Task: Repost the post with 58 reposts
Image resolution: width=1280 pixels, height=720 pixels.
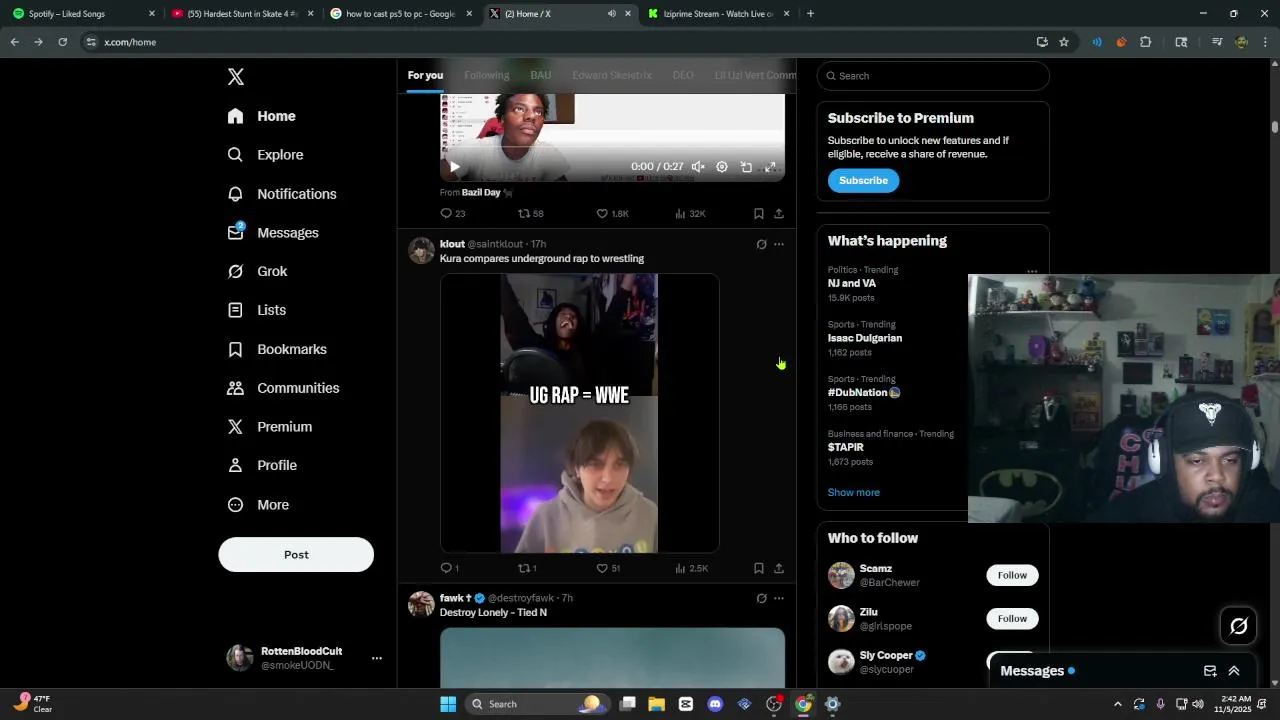Action: [531, 214]
